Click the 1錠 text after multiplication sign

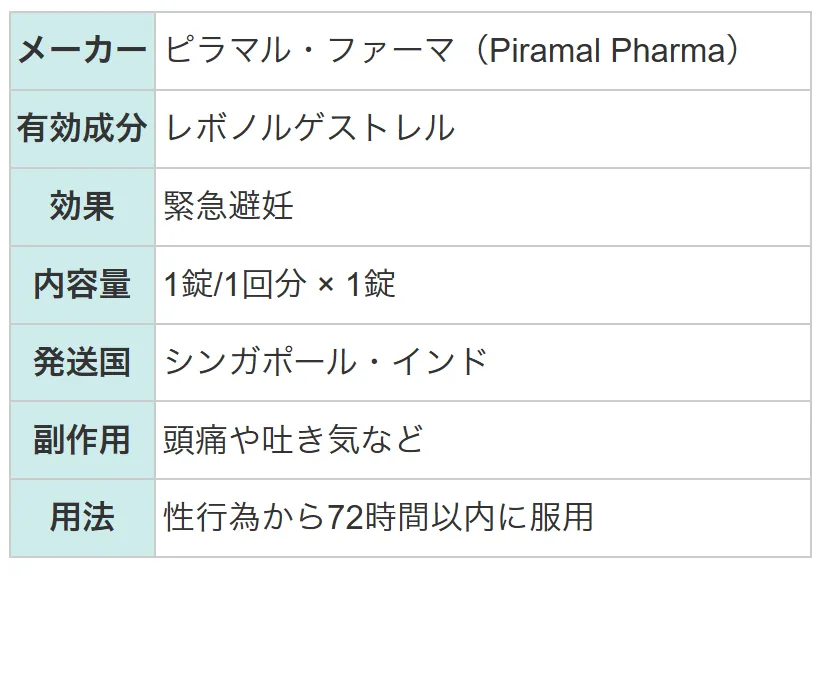[x=371, y=284]
